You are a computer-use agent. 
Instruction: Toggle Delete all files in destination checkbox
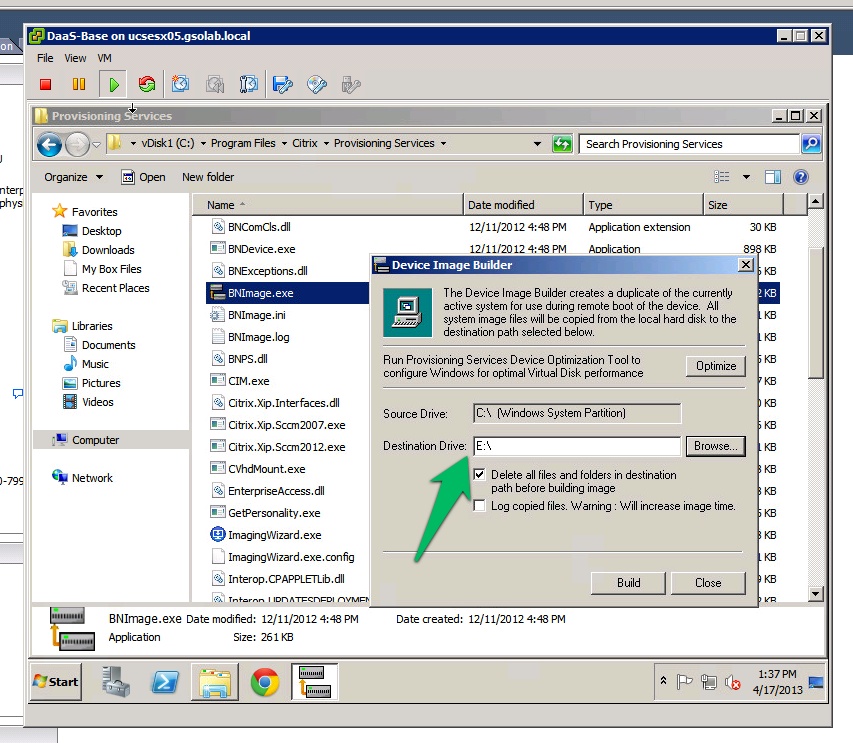coord(479,474)
